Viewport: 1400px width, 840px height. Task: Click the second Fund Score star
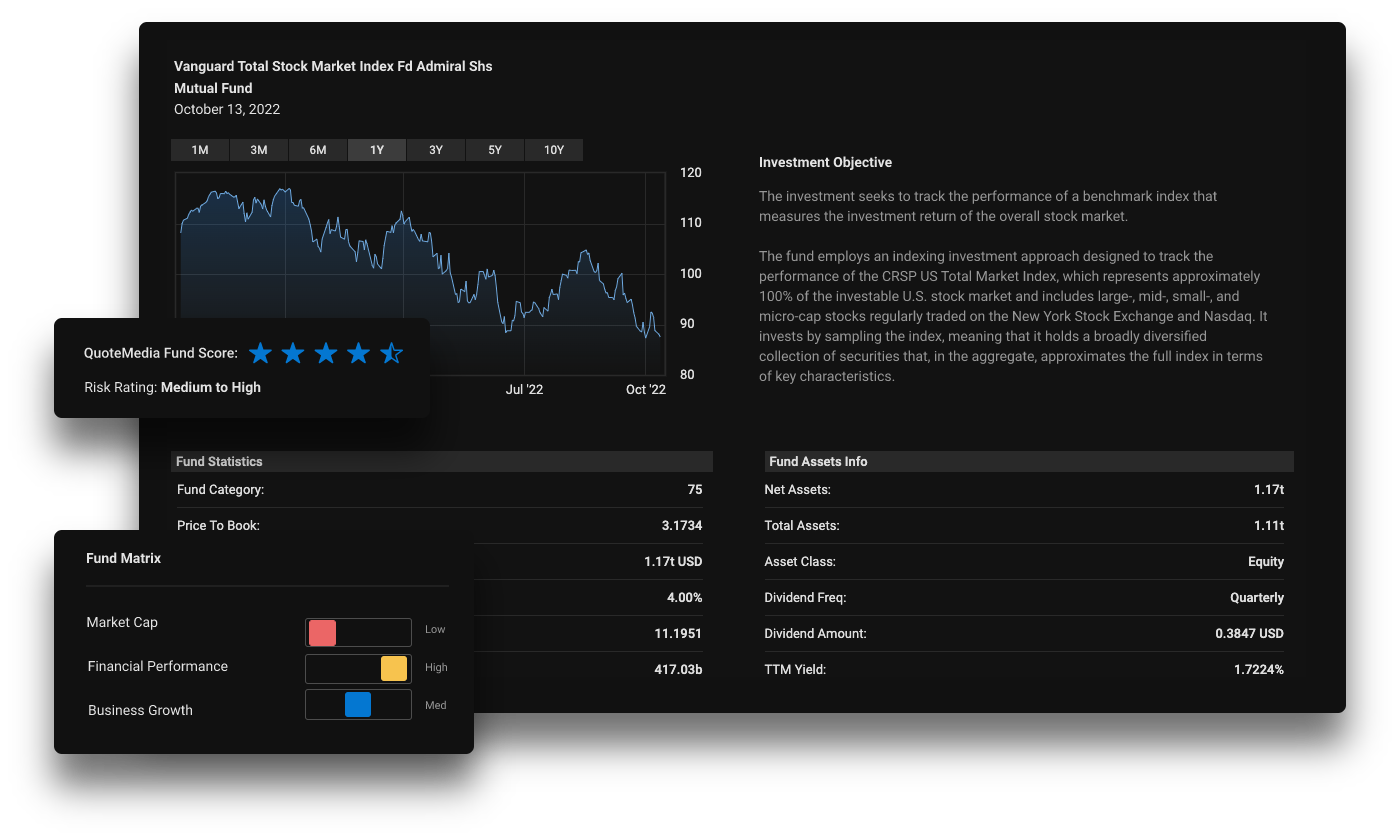point(293,353)
